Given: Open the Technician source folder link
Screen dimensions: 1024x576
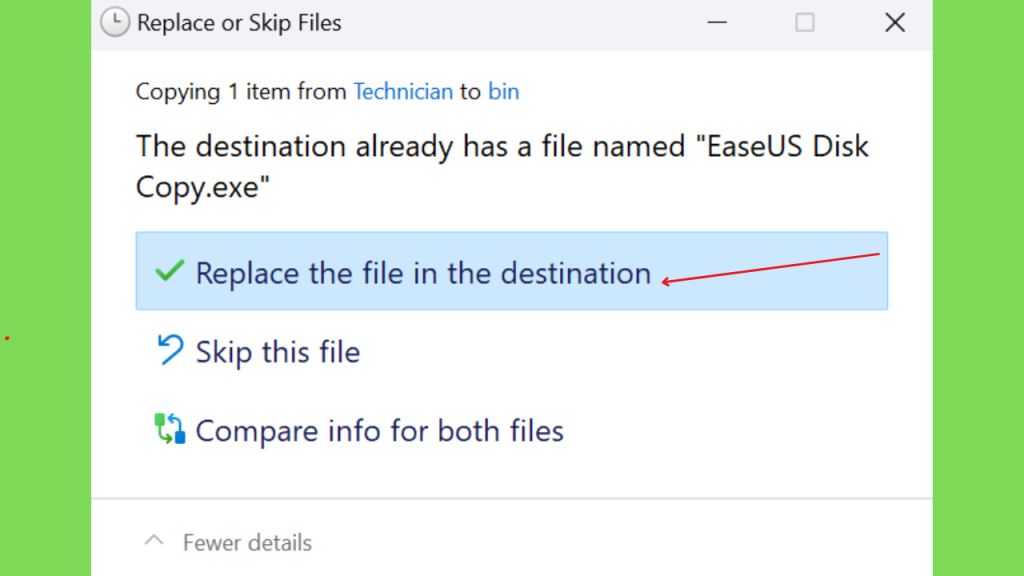Looking at the screenshot, I should point(403,91).
